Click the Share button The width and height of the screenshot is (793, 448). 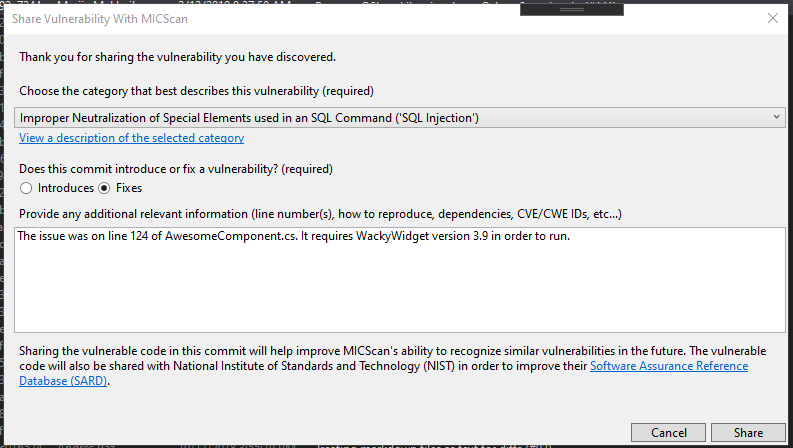pyautogui.click(x=748, y=433)
